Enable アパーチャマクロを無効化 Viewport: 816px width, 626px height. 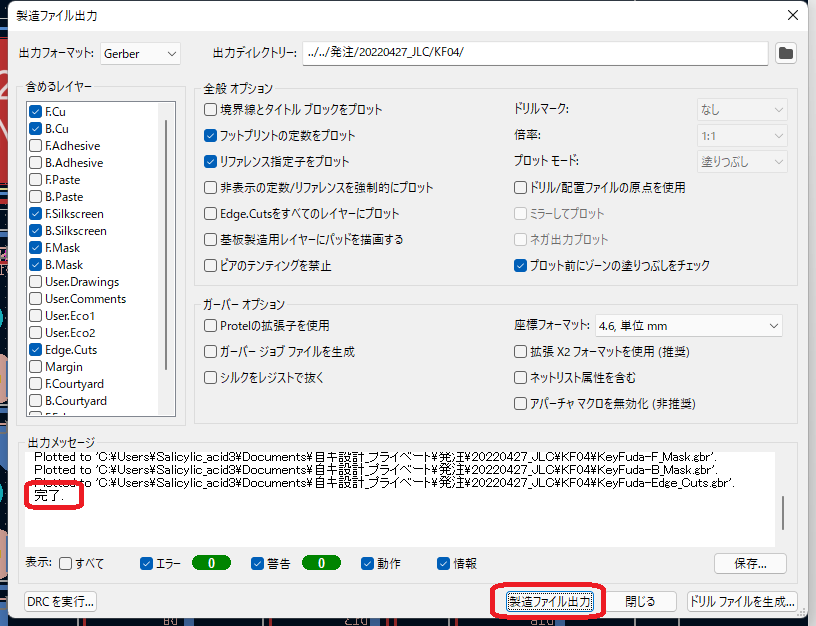(x=520, y=404)
